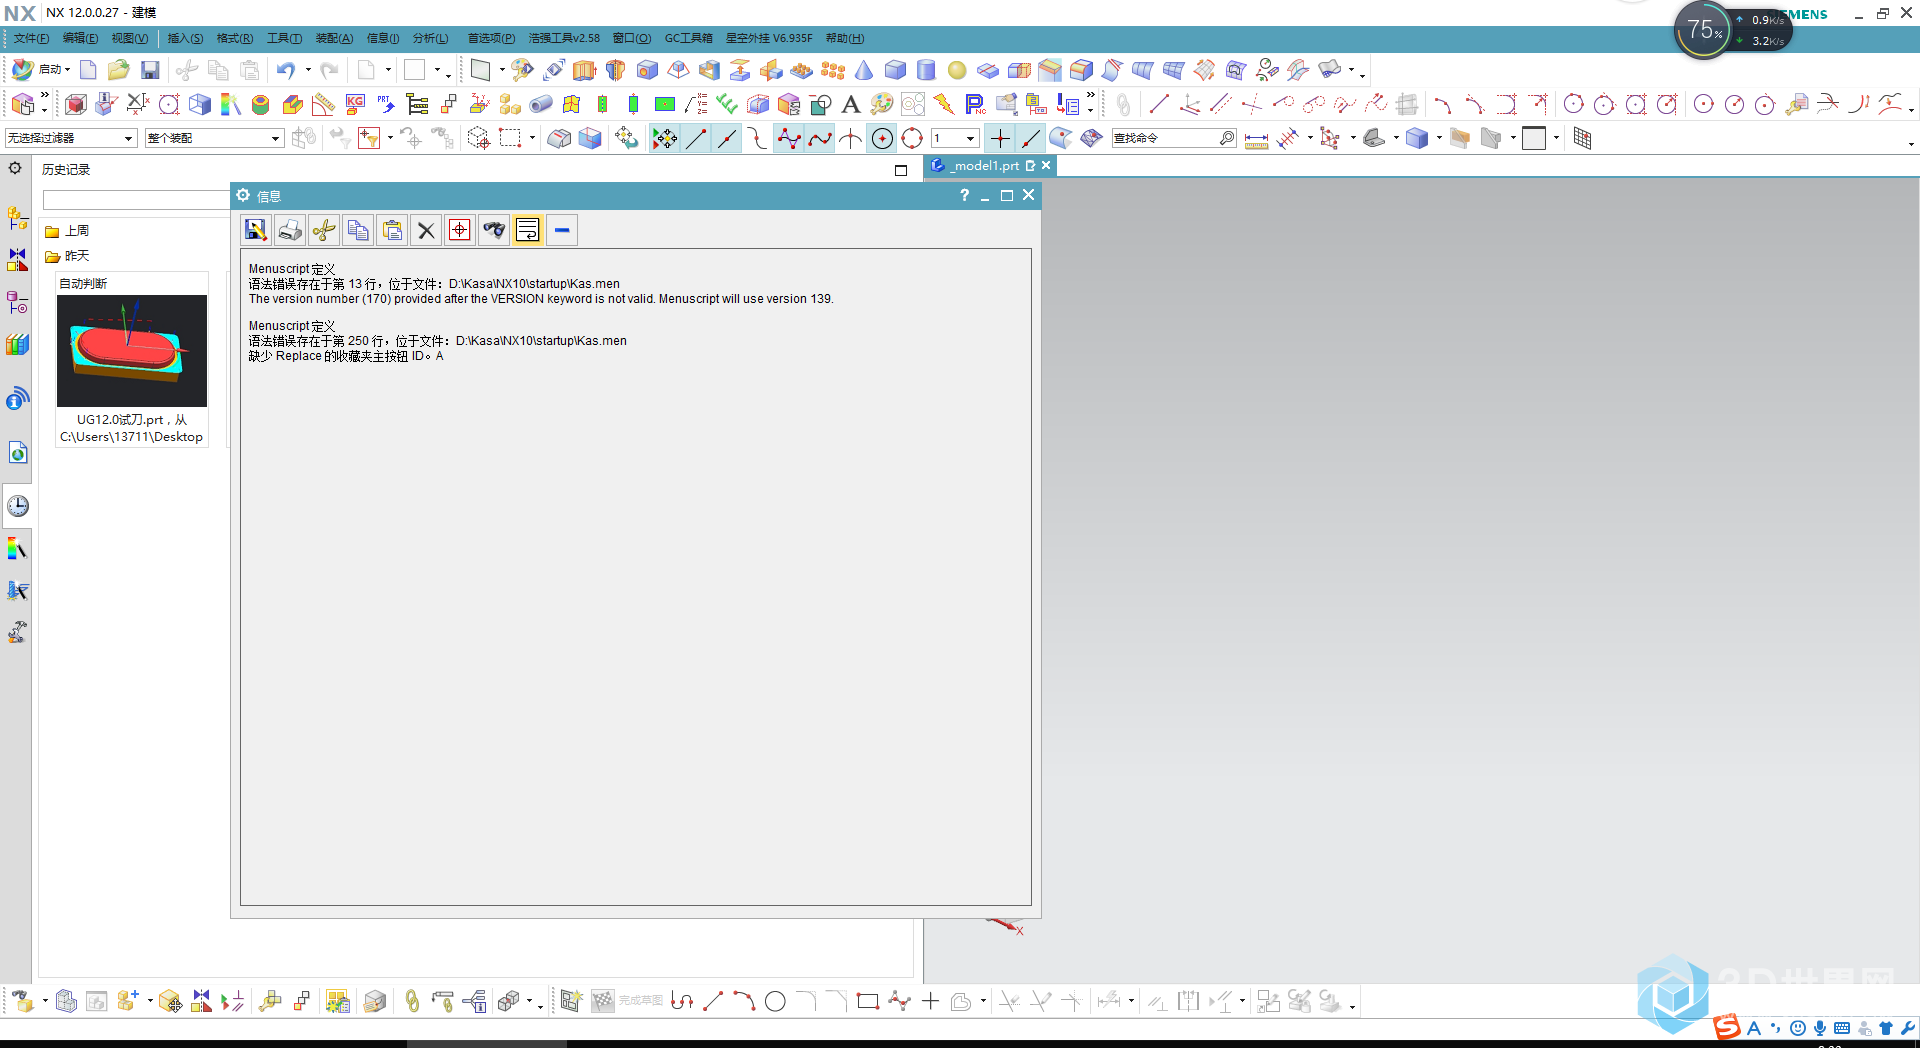The width and height of the screenshot is (1920, 1048).
Task: Copy text in the Info window toolbar
Action: pos(358,230)
